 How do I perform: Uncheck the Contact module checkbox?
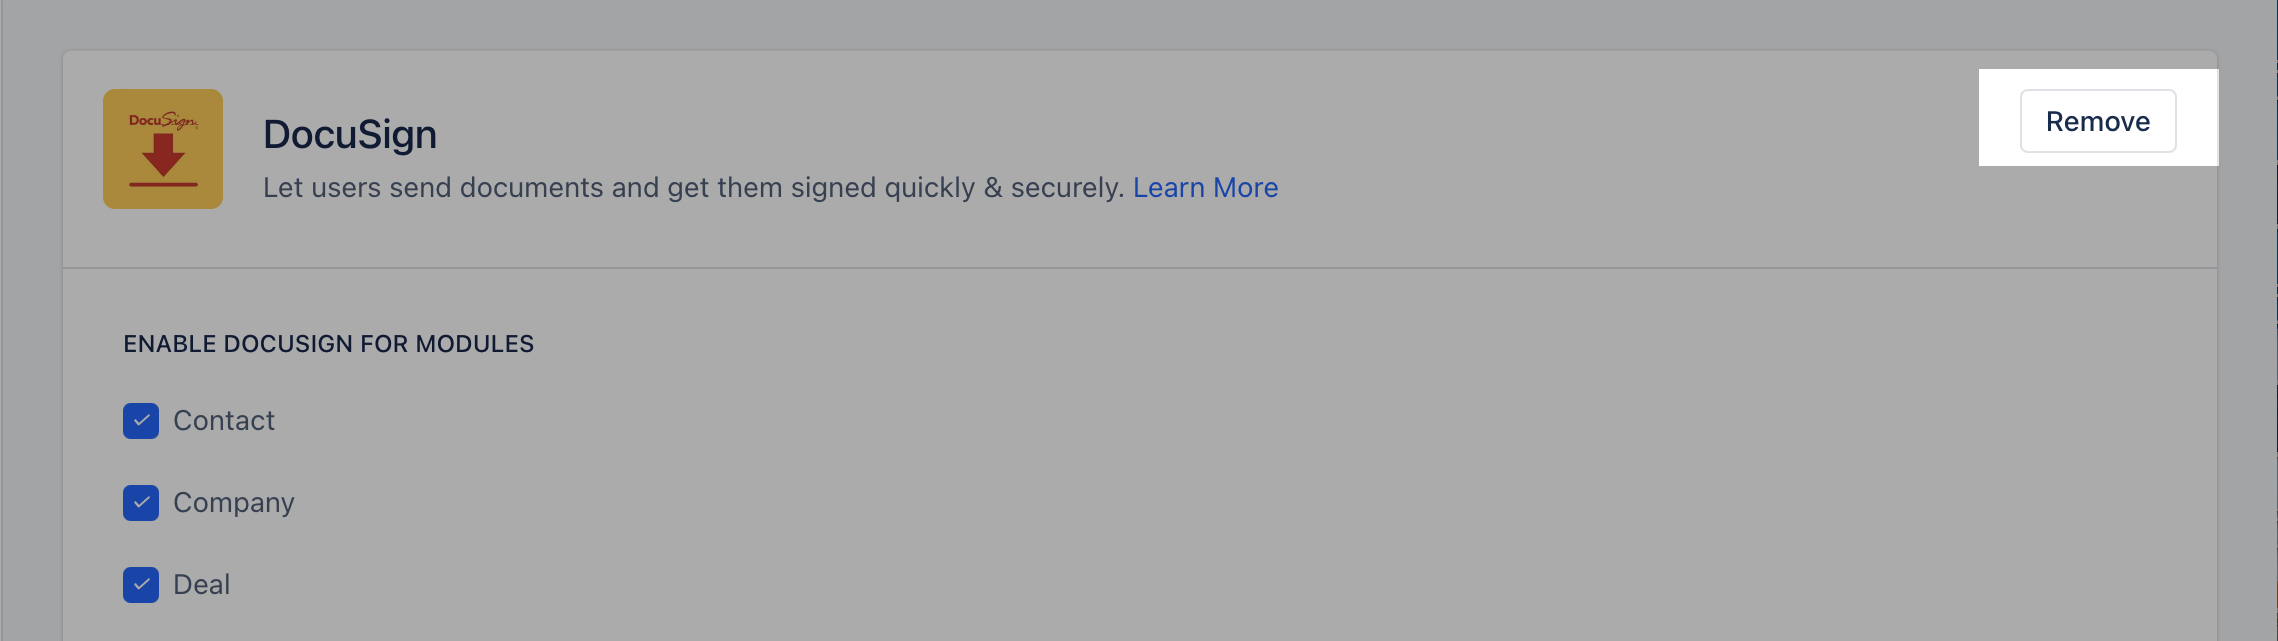tap(141, 421)
